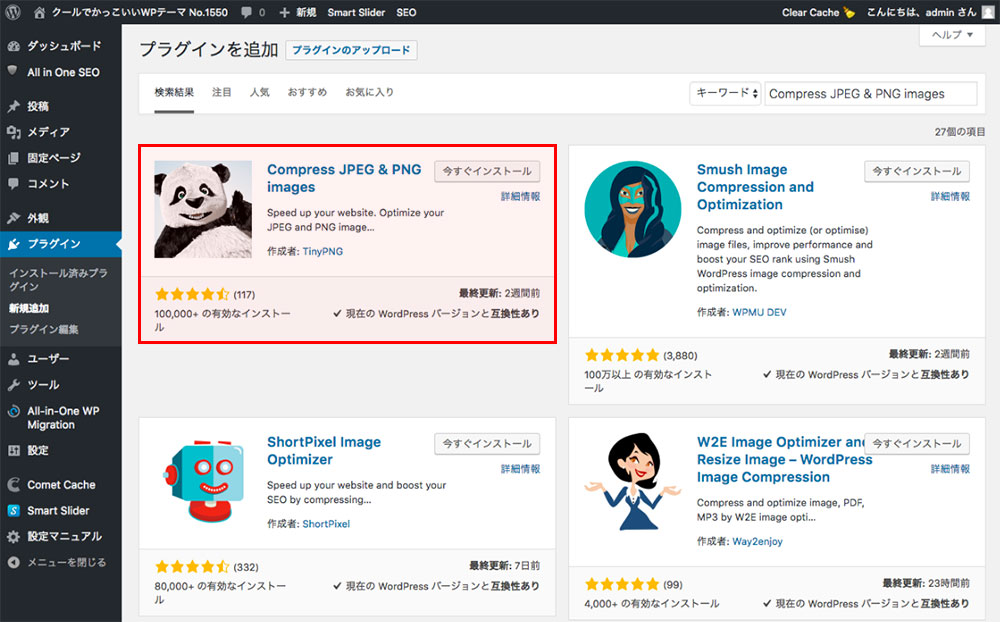
Task: Switch to the 検索結果 tab
Action: pyautogui.click(x=174, y=93)
